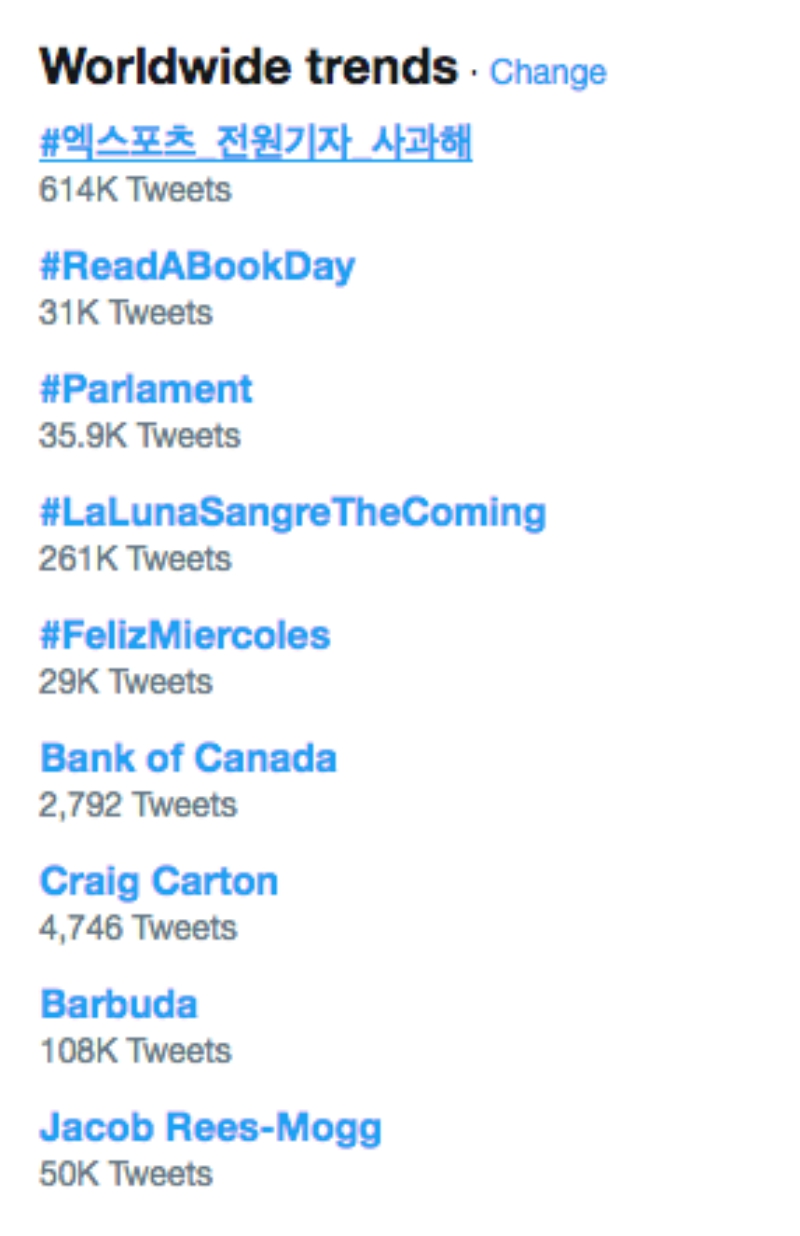Click the 29K Tweets count text
Viewport: 800px width, 1236px height.
tap(126, 681)
